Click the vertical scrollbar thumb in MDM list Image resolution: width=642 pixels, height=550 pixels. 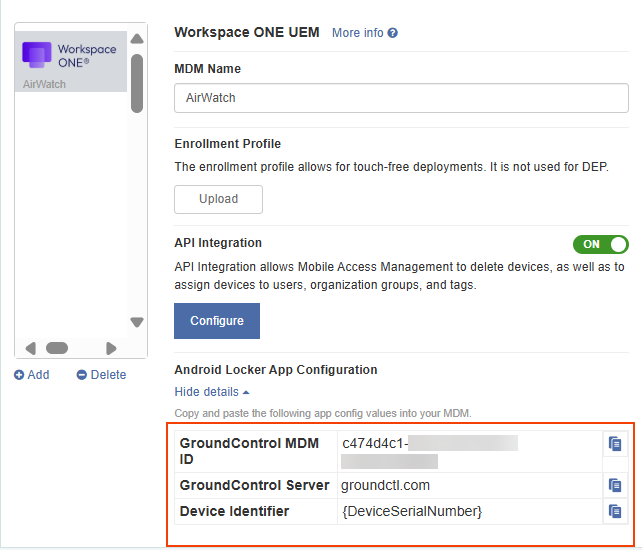(x=137, y=83)
